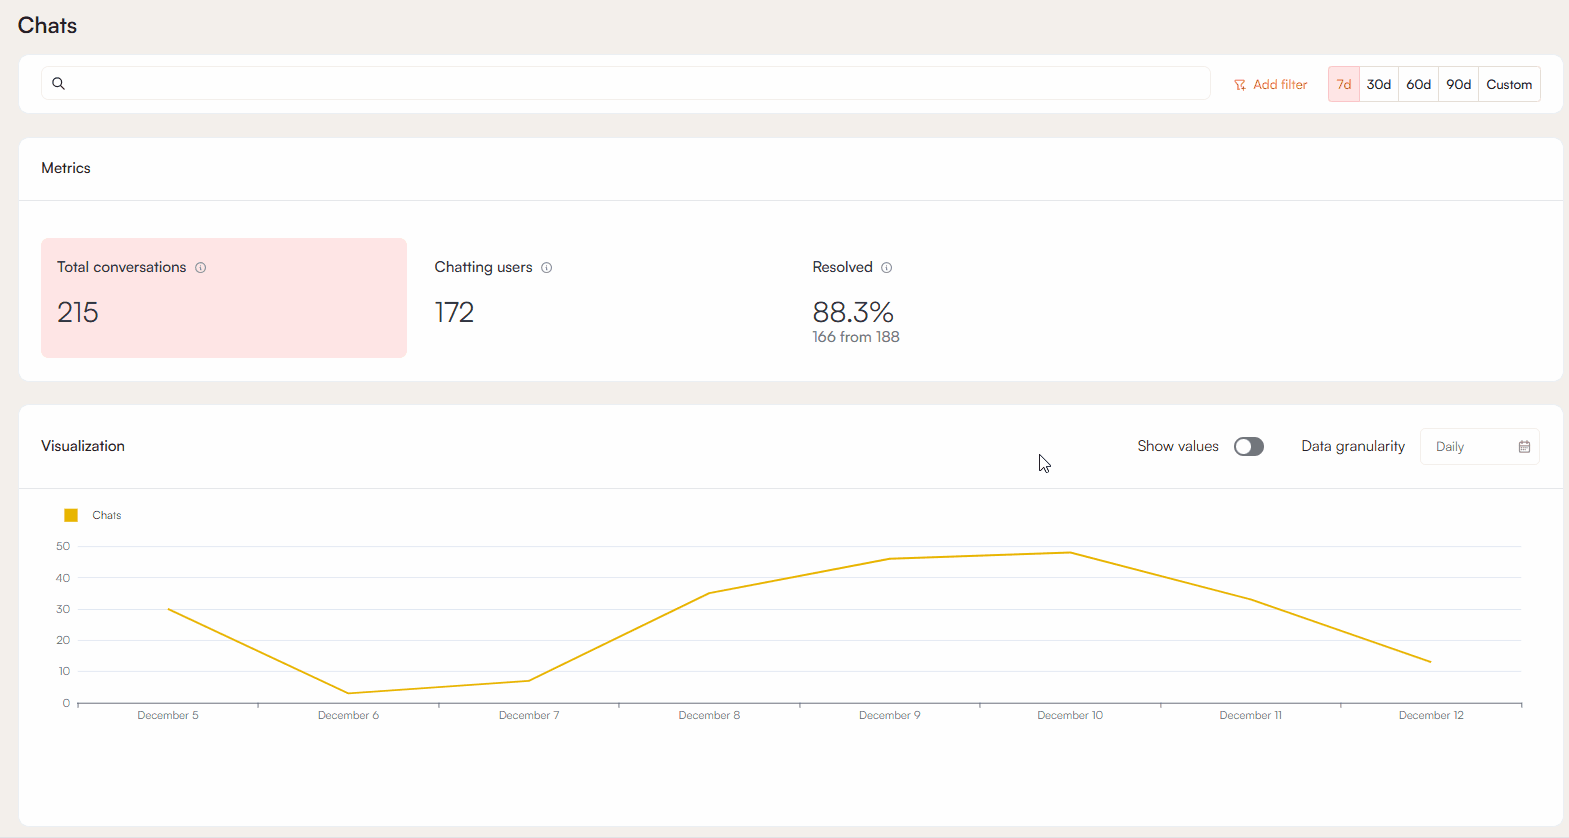The width and height of the screenshot is (1569, 838).
Task: Click the Add filter funnel icon
Action: 1240,85
